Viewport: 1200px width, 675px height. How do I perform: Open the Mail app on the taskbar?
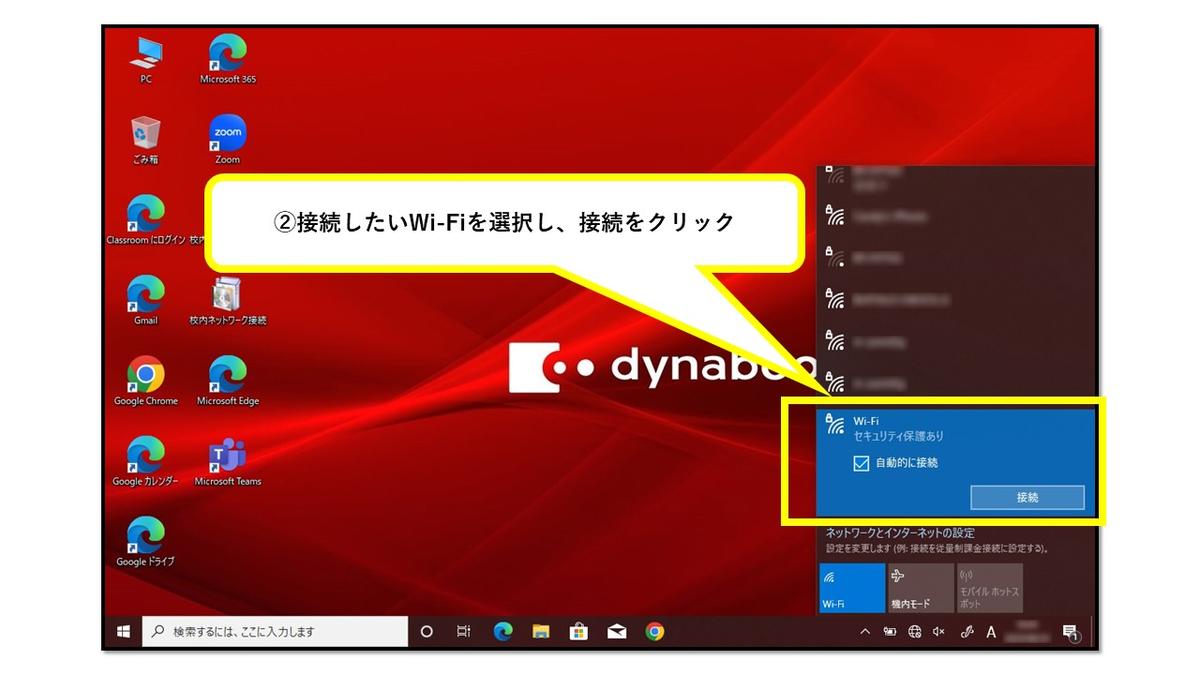coord(617,632)
